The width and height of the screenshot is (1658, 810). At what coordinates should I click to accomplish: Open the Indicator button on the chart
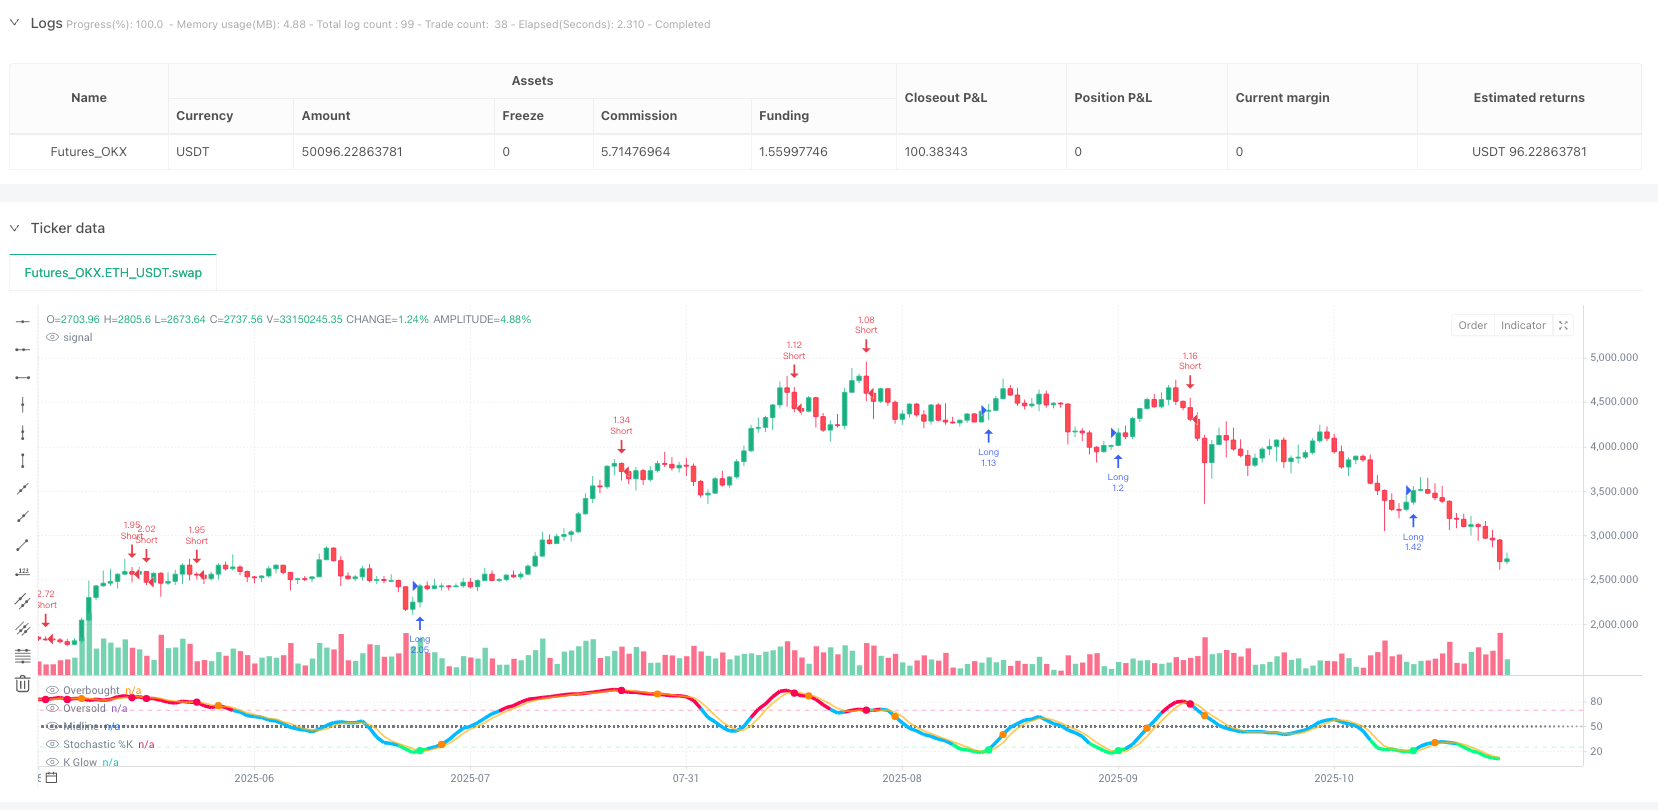[1523, 325]
